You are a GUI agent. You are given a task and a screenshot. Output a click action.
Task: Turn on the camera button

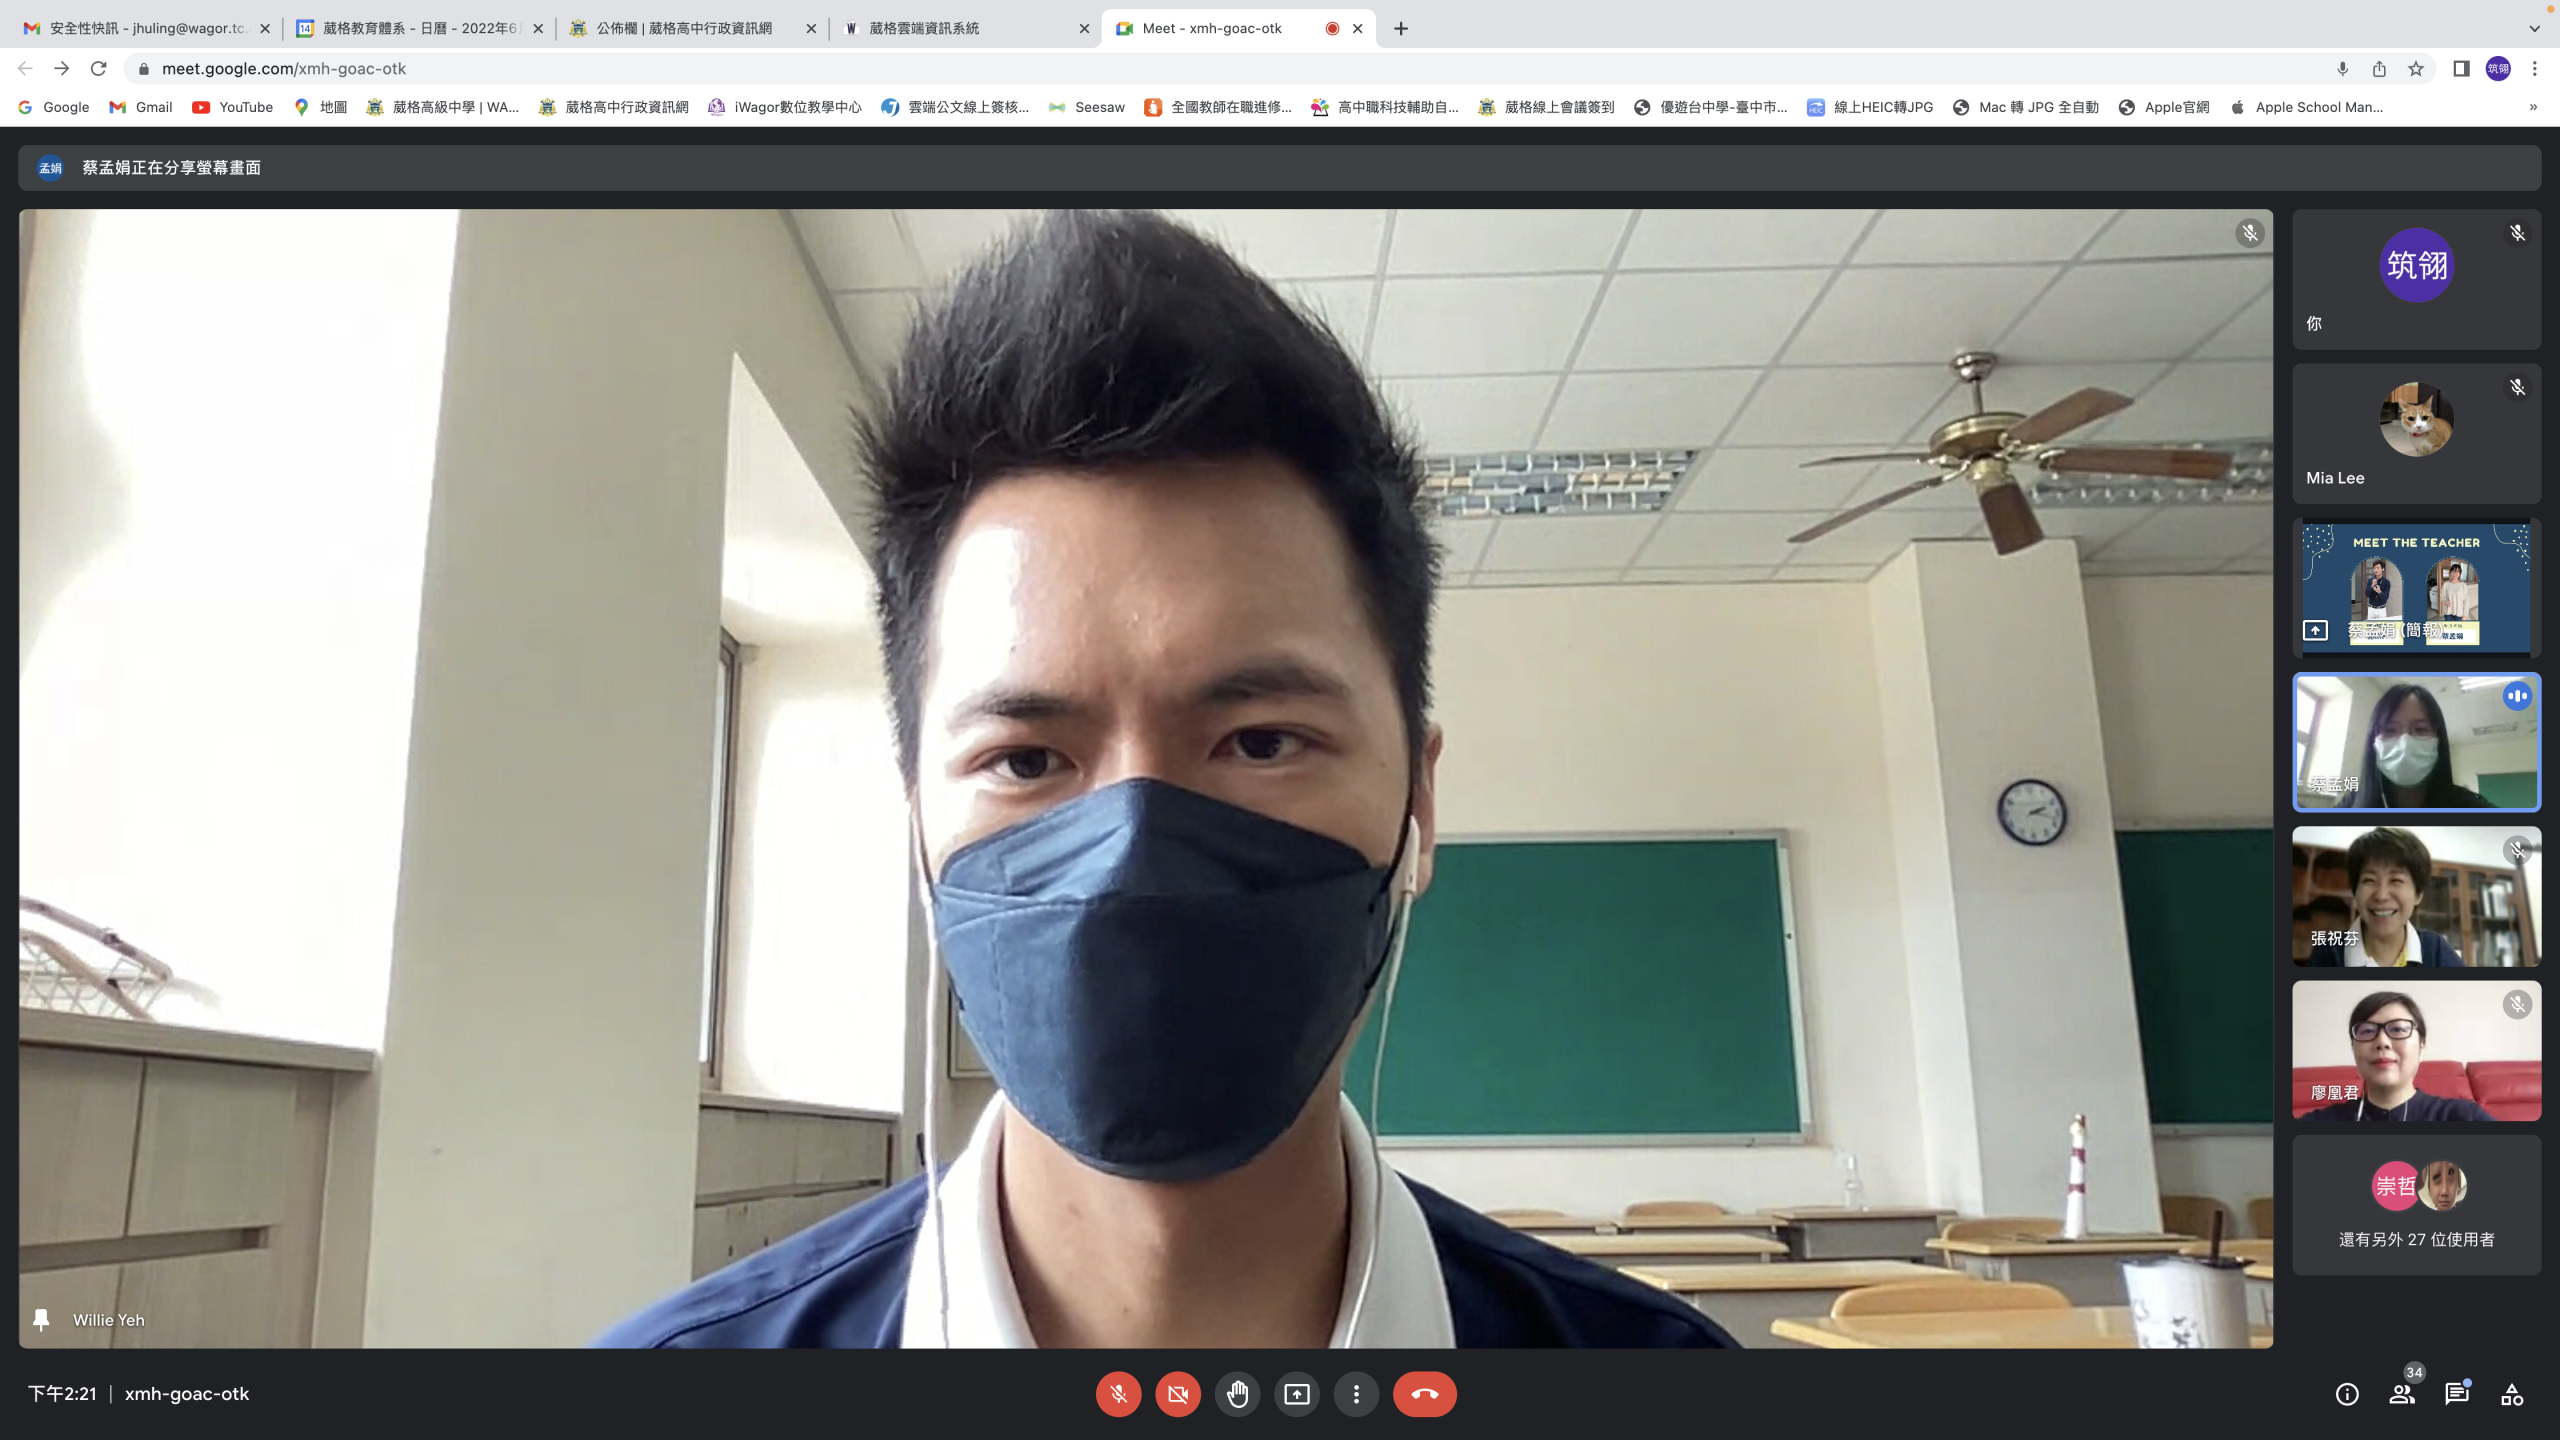[1178, 1394]
